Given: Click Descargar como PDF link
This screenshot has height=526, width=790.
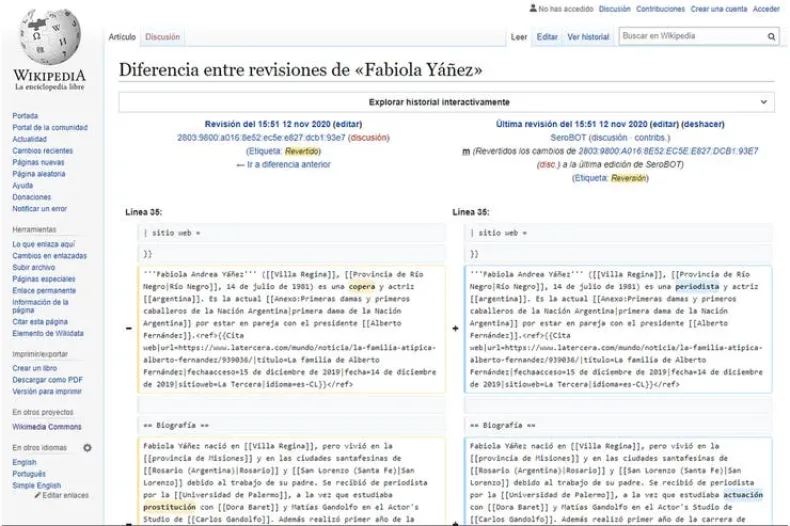Looking at the screenshot, I should (x=47, y=380).
